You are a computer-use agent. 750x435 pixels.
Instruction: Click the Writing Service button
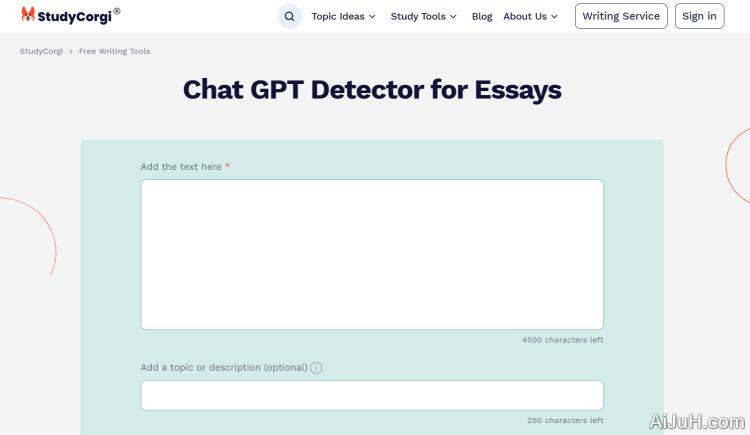pyautogui.click(x=620, y=16)
